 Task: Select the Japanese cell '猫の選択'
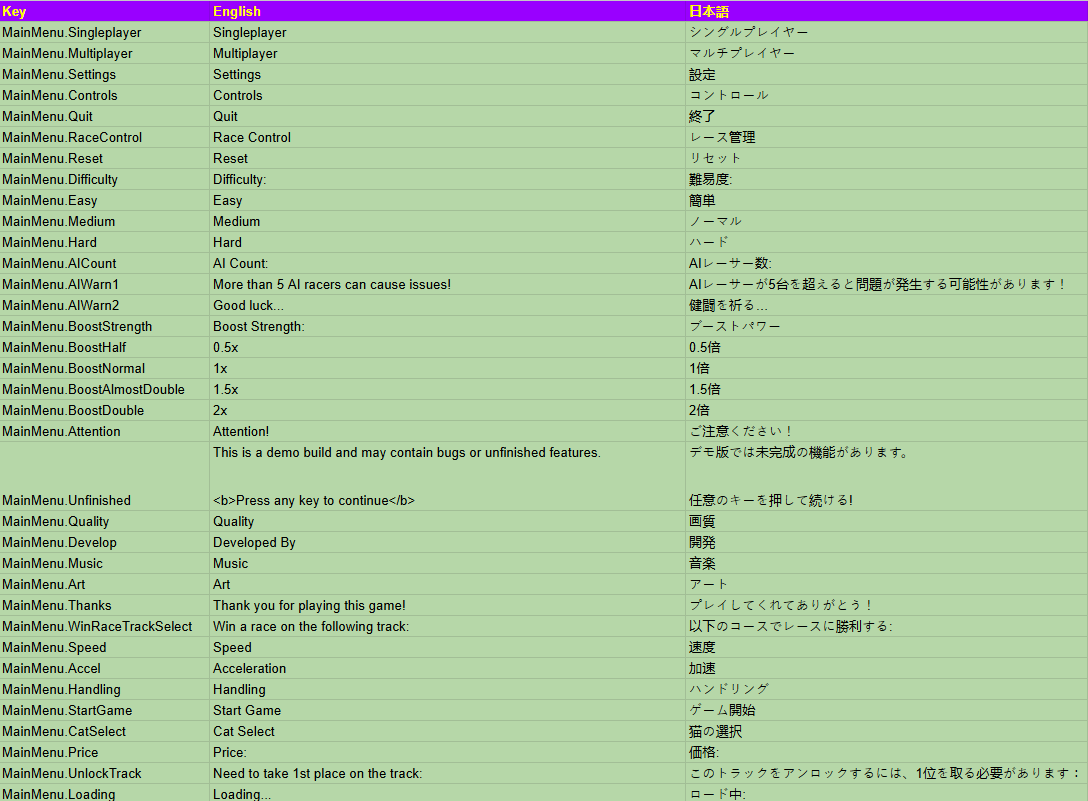point(887,732)
